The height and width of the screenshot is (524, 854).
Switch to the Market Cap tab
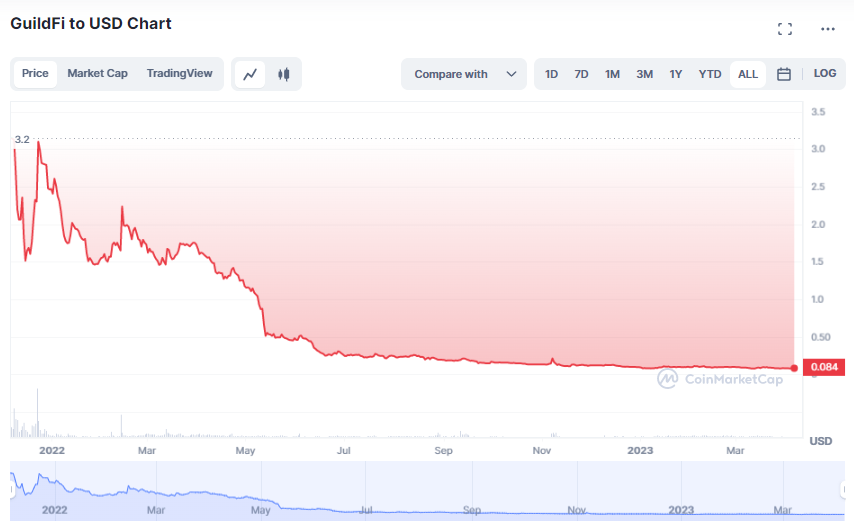tap(97, 73)
